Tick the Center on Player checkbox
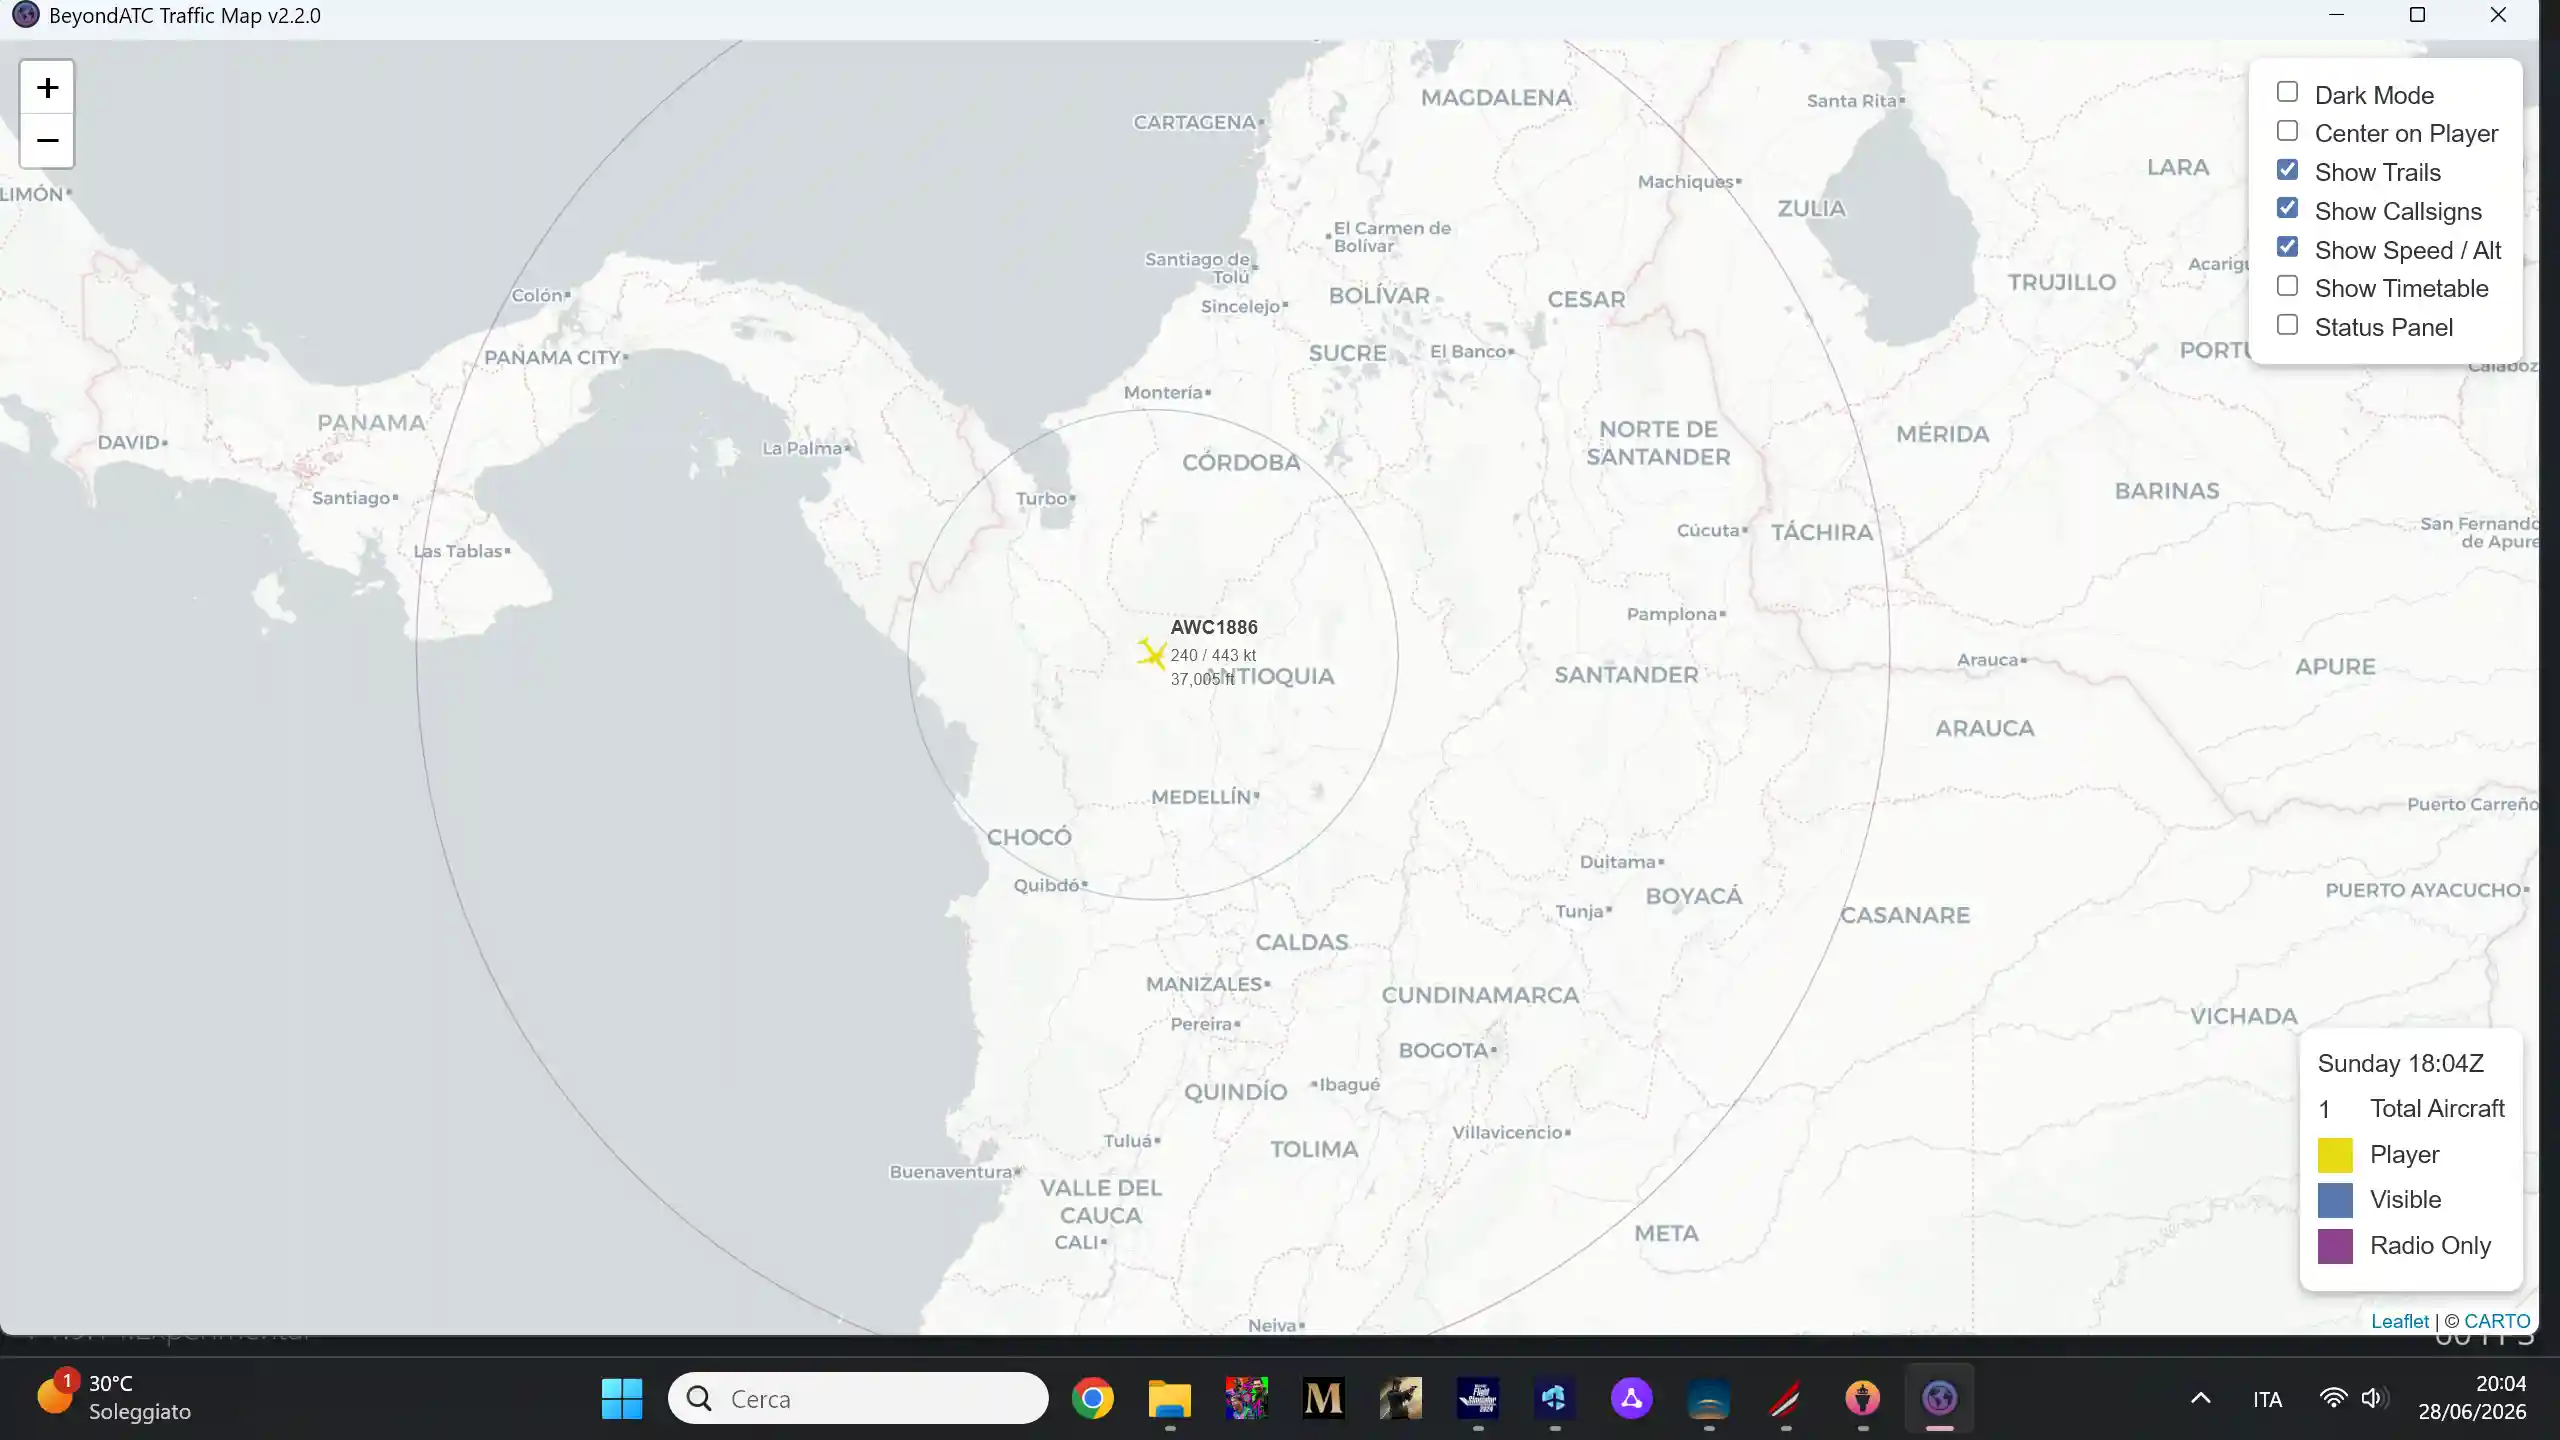2560x1440 pixels. click(x=2287, y=131)
